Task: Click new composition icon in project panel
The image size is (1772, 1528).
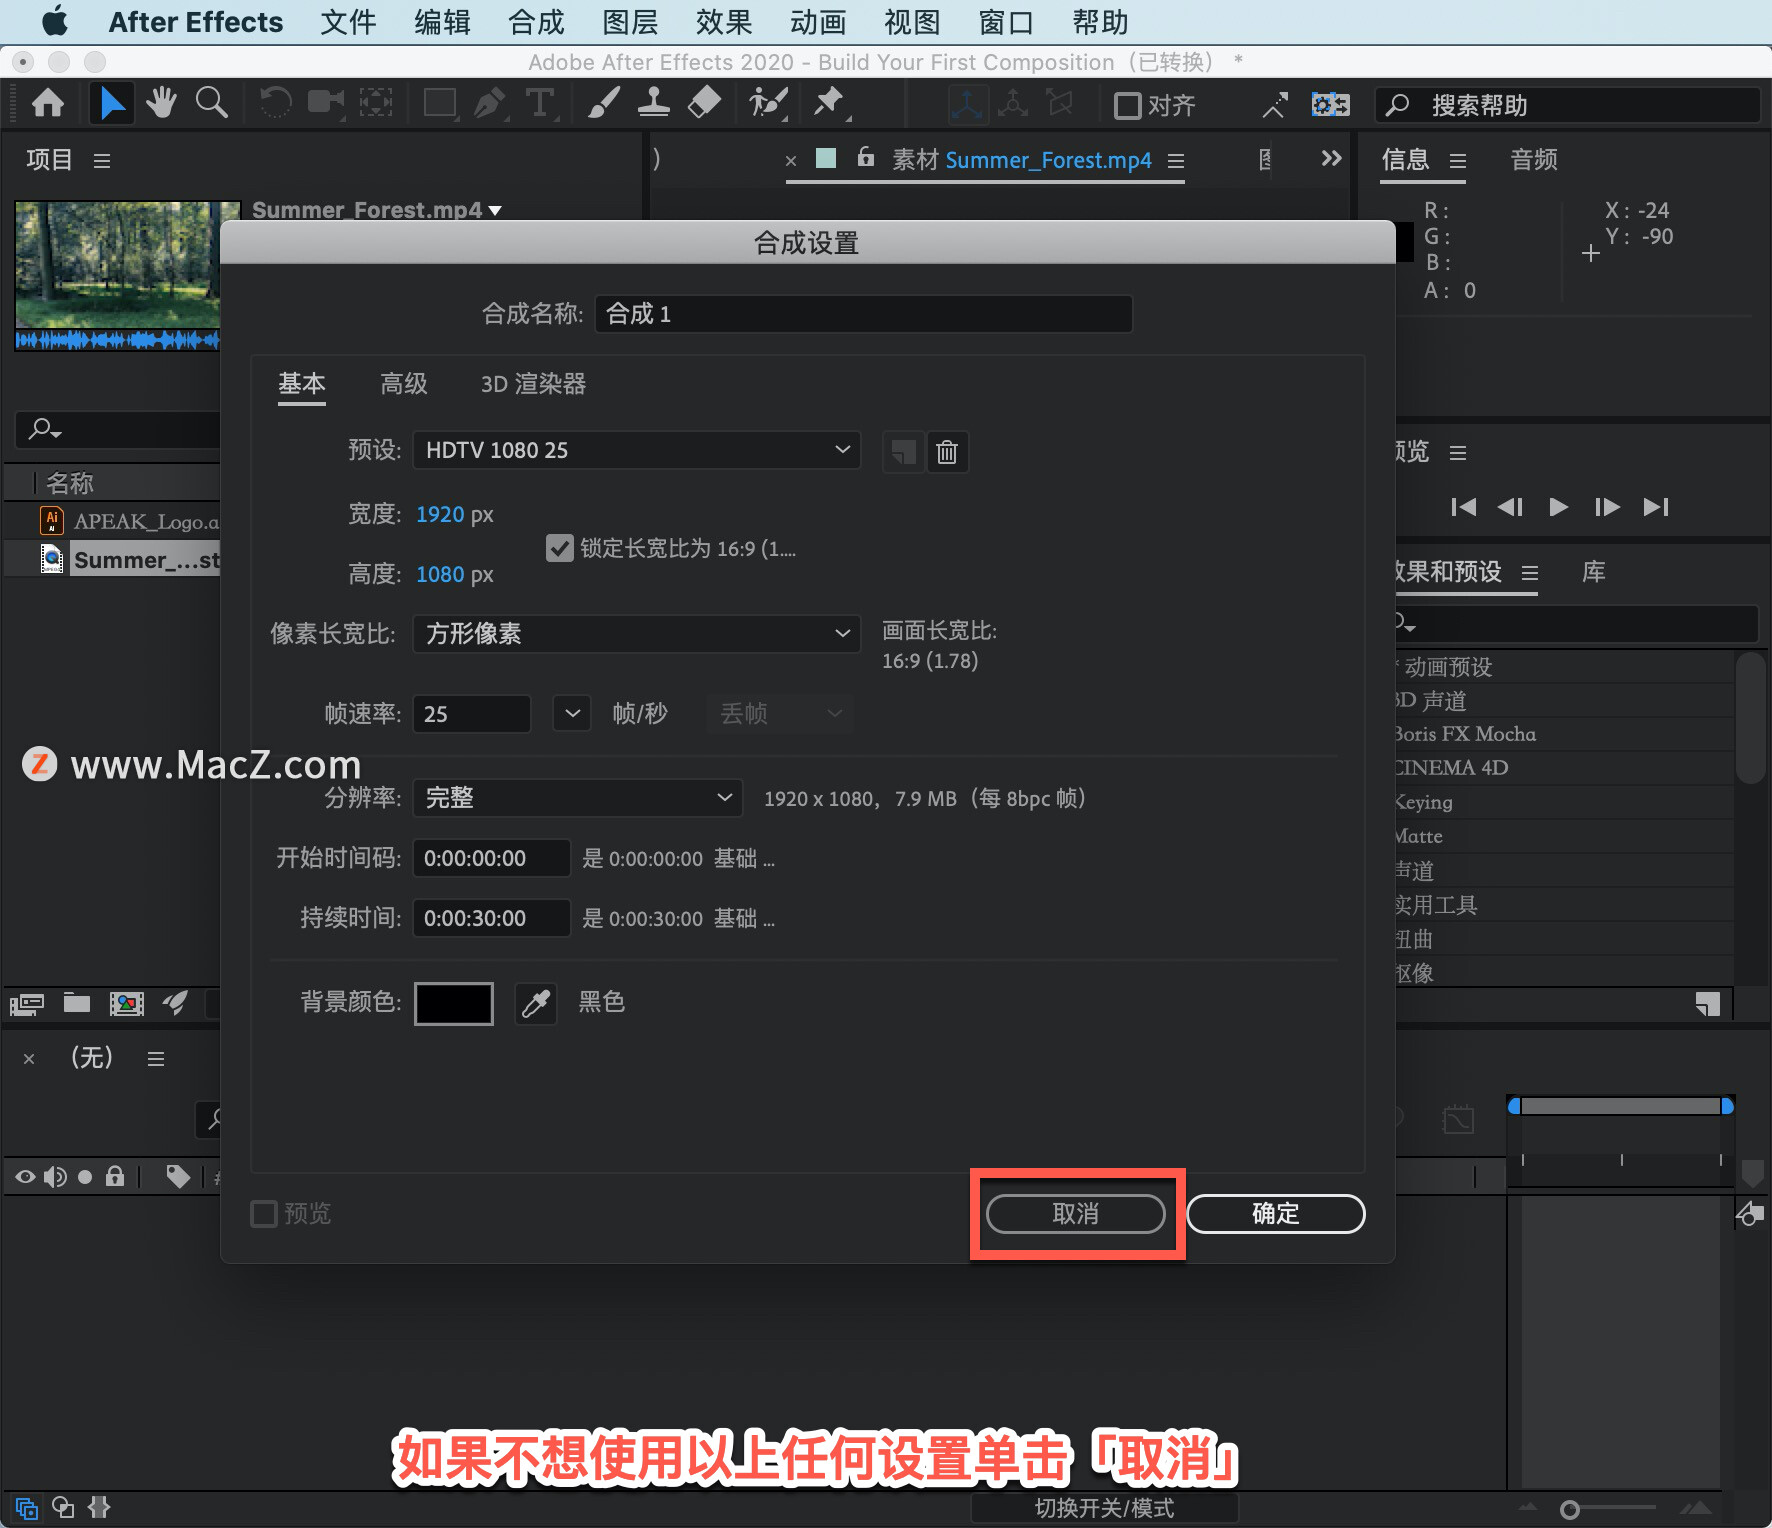Action: [126, 1004]
